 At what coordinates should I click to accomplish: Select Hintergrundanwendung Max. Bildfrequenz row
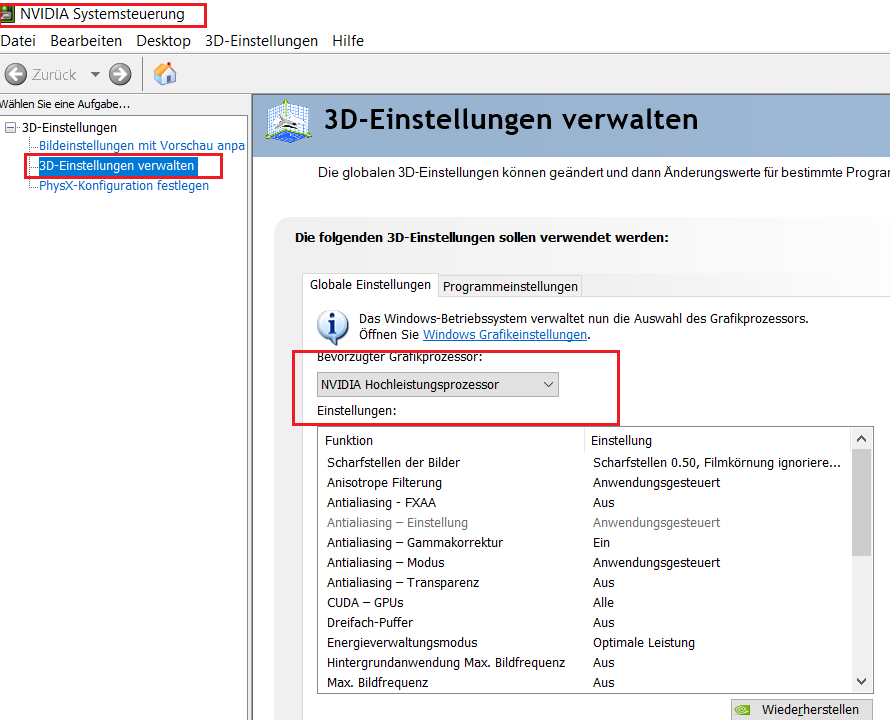(585, 663)
